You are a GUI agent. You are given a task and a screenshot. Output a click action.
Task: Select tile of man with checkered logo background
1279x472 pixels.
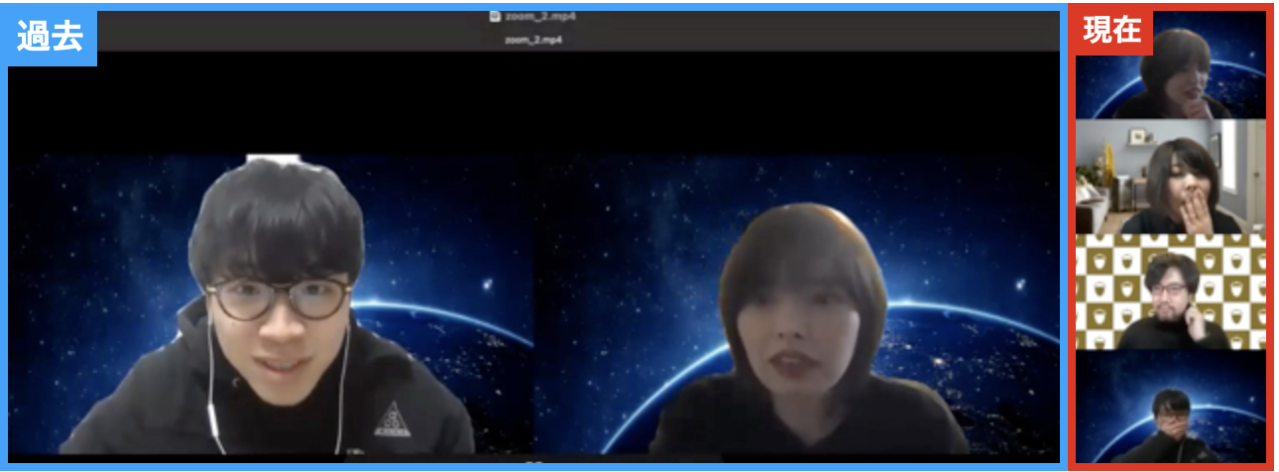[1171, 292]
